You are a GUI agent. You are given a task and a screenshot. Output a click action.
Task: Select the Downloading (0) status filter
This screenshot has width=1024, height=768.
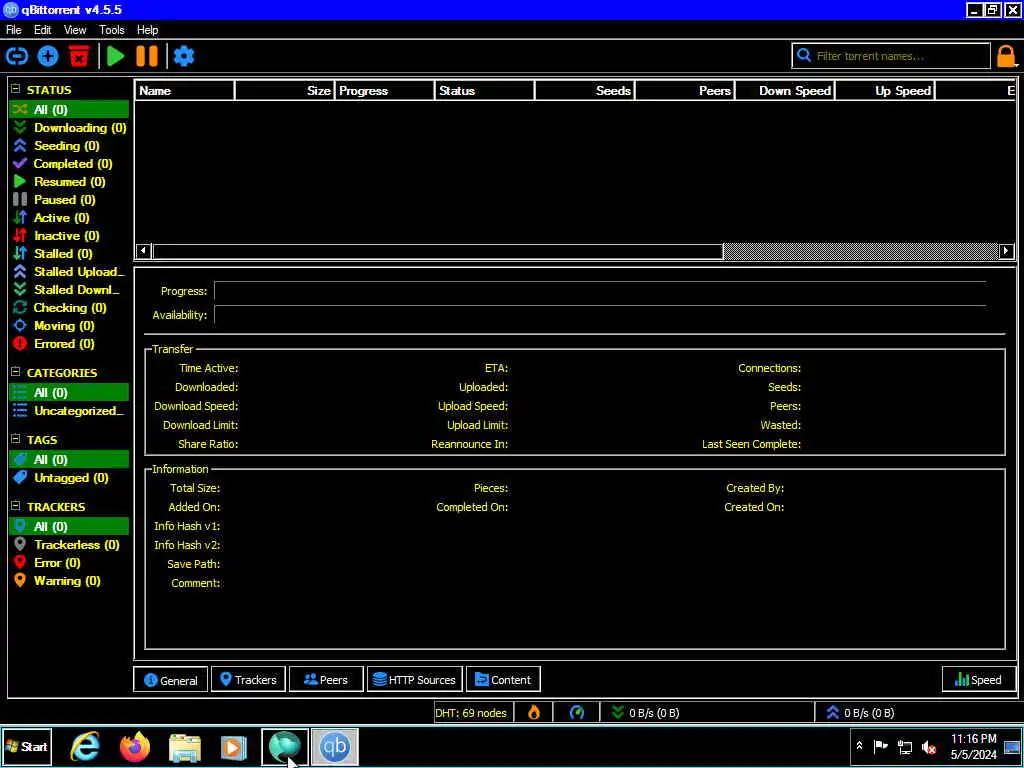[x=69, y=128]
